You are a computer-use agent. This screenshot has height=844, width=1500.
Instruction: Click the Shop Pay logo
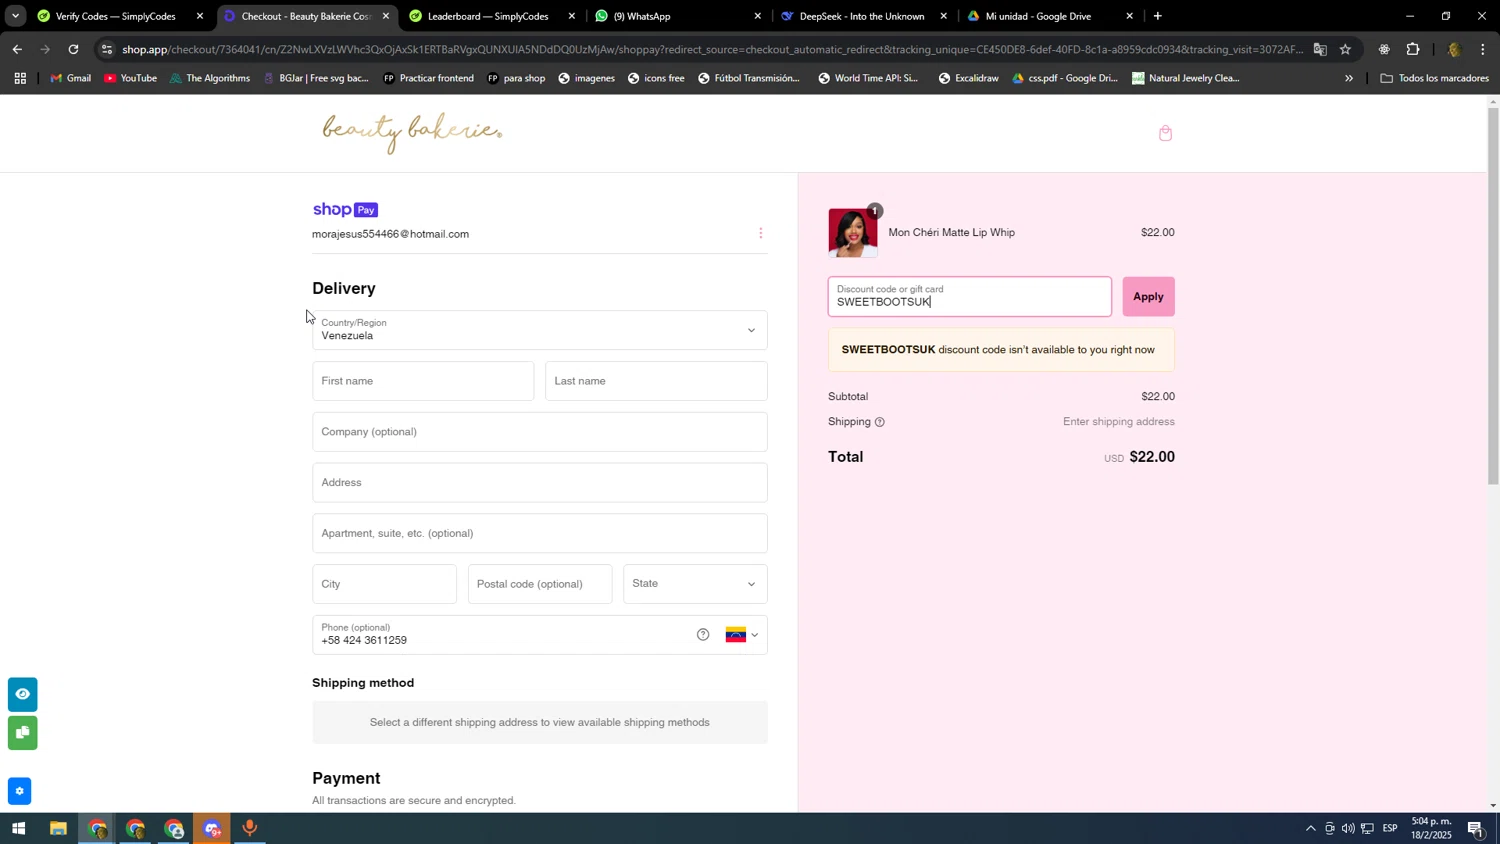(x=345, y=210)
